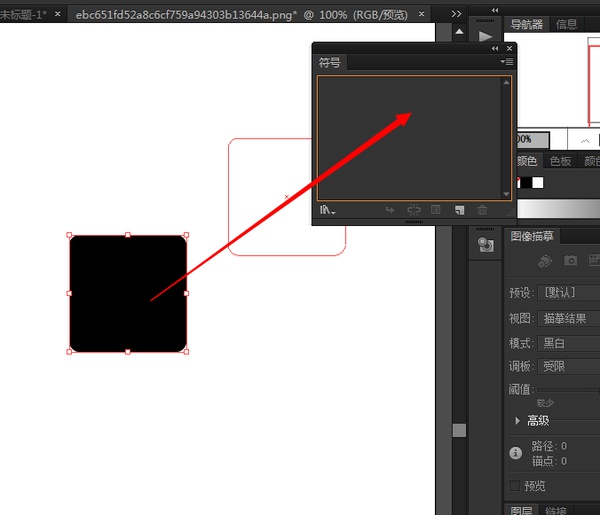This screenshot has height=515, width=600.
Task: Switch to the 信息 tab
Action: coord(567,24)
